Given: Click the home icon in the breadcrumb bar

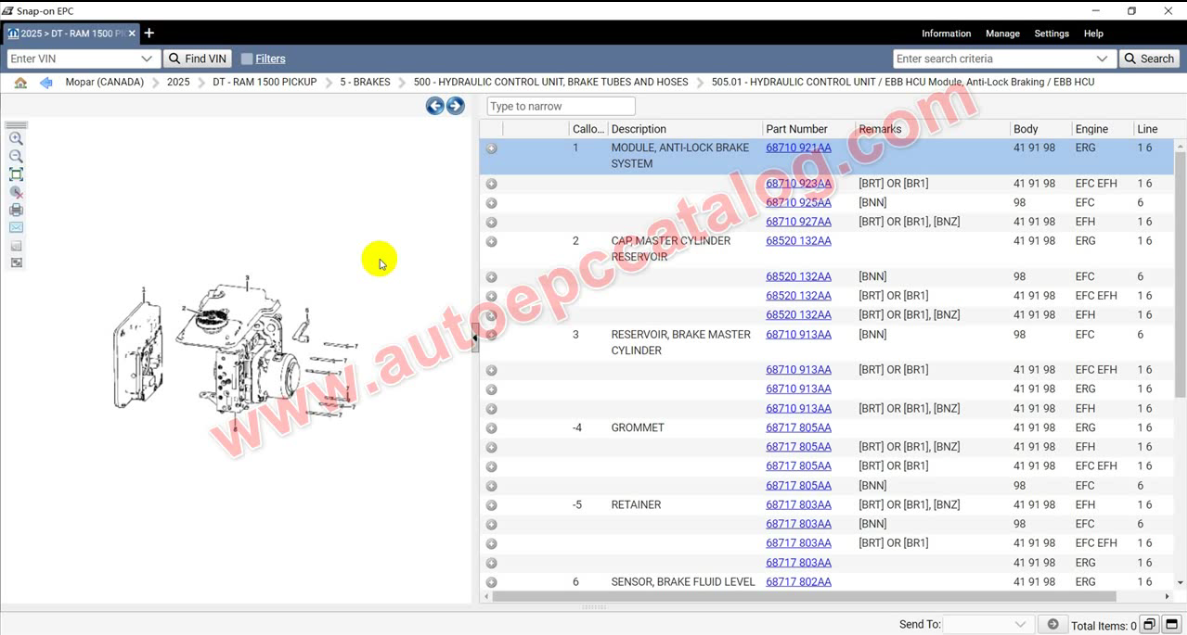Looking at the screenshot, I should (20, 82).
